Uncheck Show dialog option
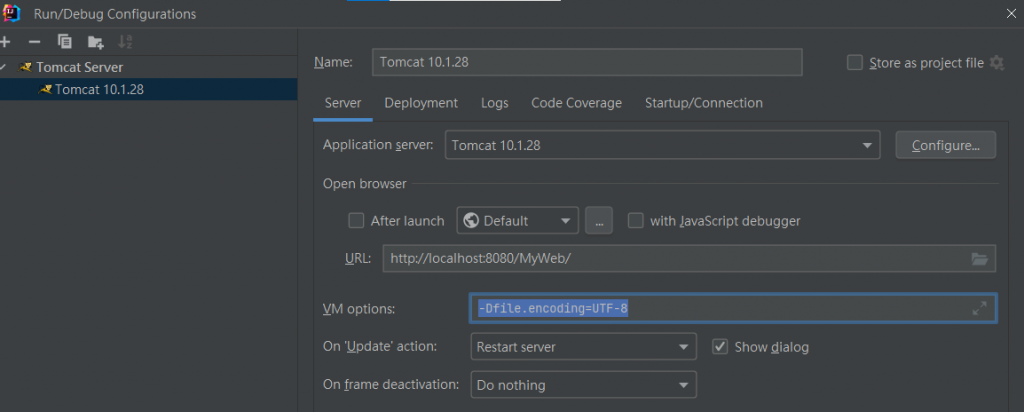This screenshot has width=1024, height=412. click(720, 347)
